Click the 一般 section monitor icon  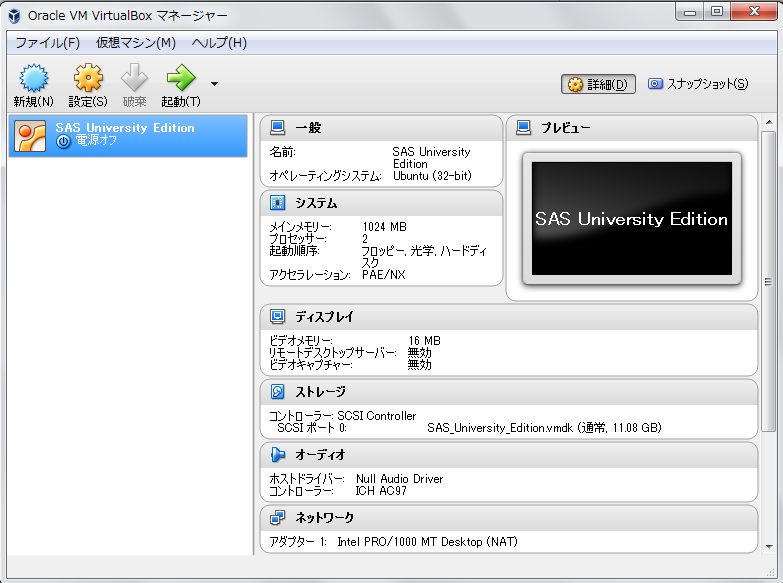click(278, 128)
